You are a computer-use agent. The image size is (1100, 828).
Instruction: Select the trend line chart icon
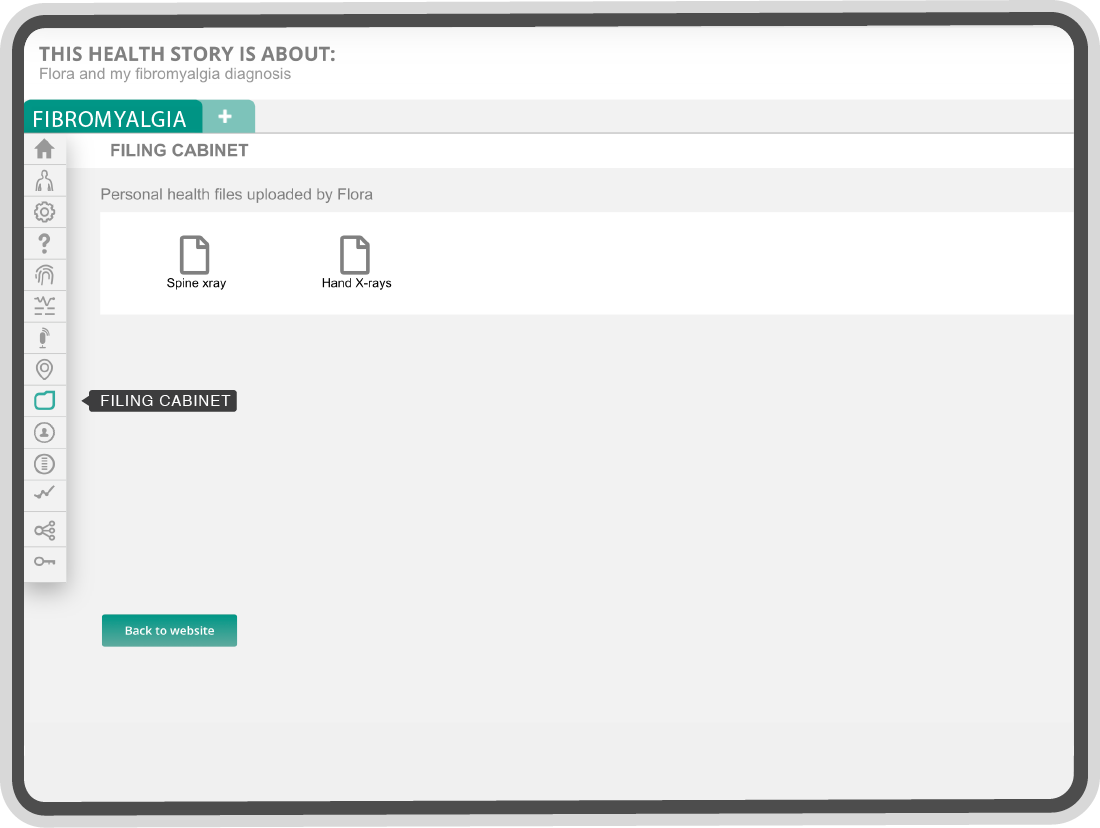[44, 493]
